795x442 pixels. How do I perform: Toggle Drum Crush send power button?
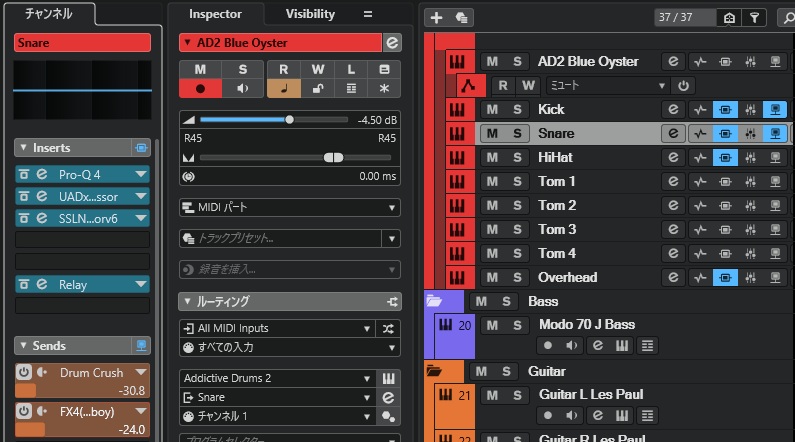point(23,372)
